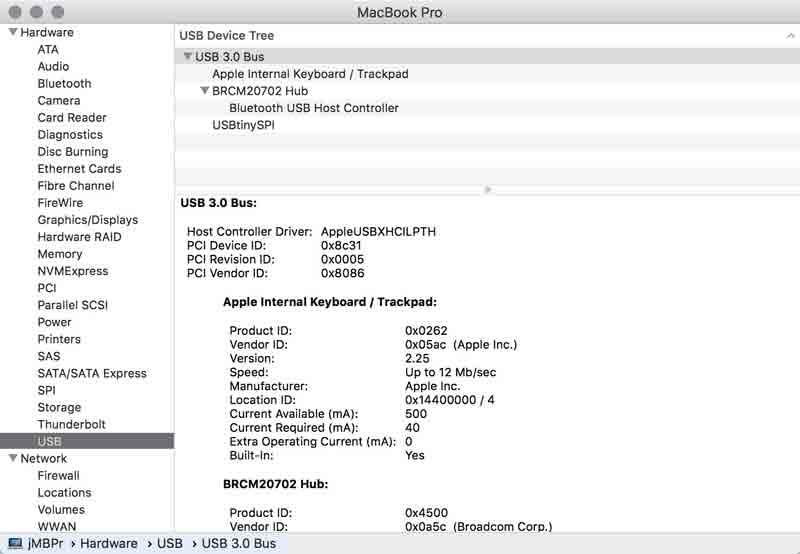
Task: Click the pane splitter handle
Action: coord(488,190)
